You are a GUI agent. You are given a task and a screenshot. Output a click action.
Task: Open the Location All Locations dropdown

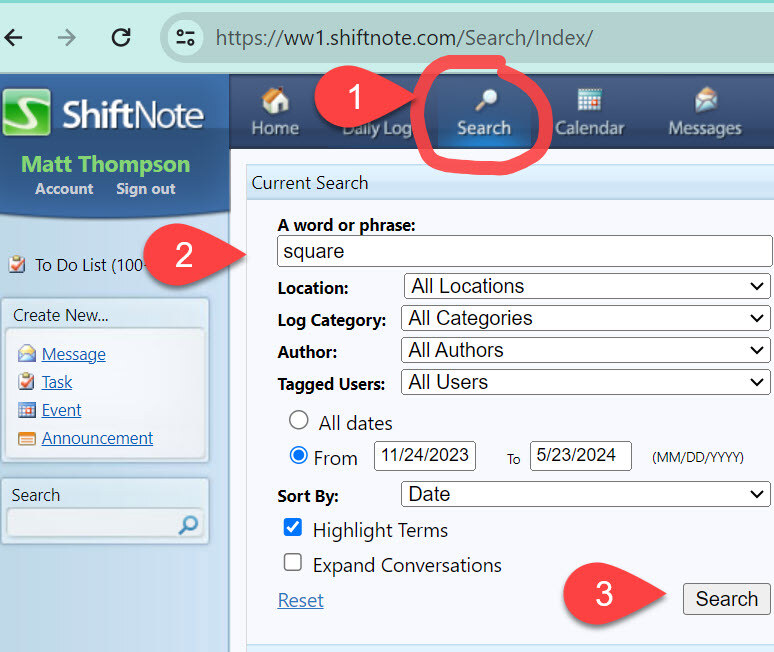tap(587, 286)
